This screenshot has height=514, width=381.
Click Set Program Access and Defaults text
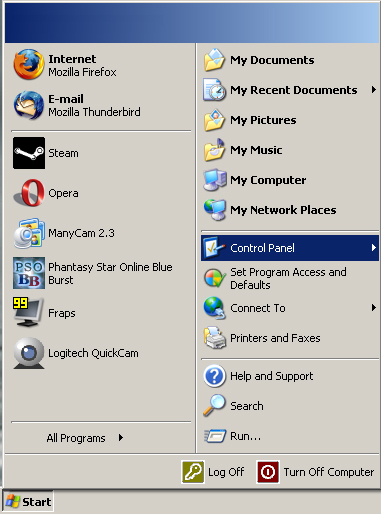click(x=288, y=278)
